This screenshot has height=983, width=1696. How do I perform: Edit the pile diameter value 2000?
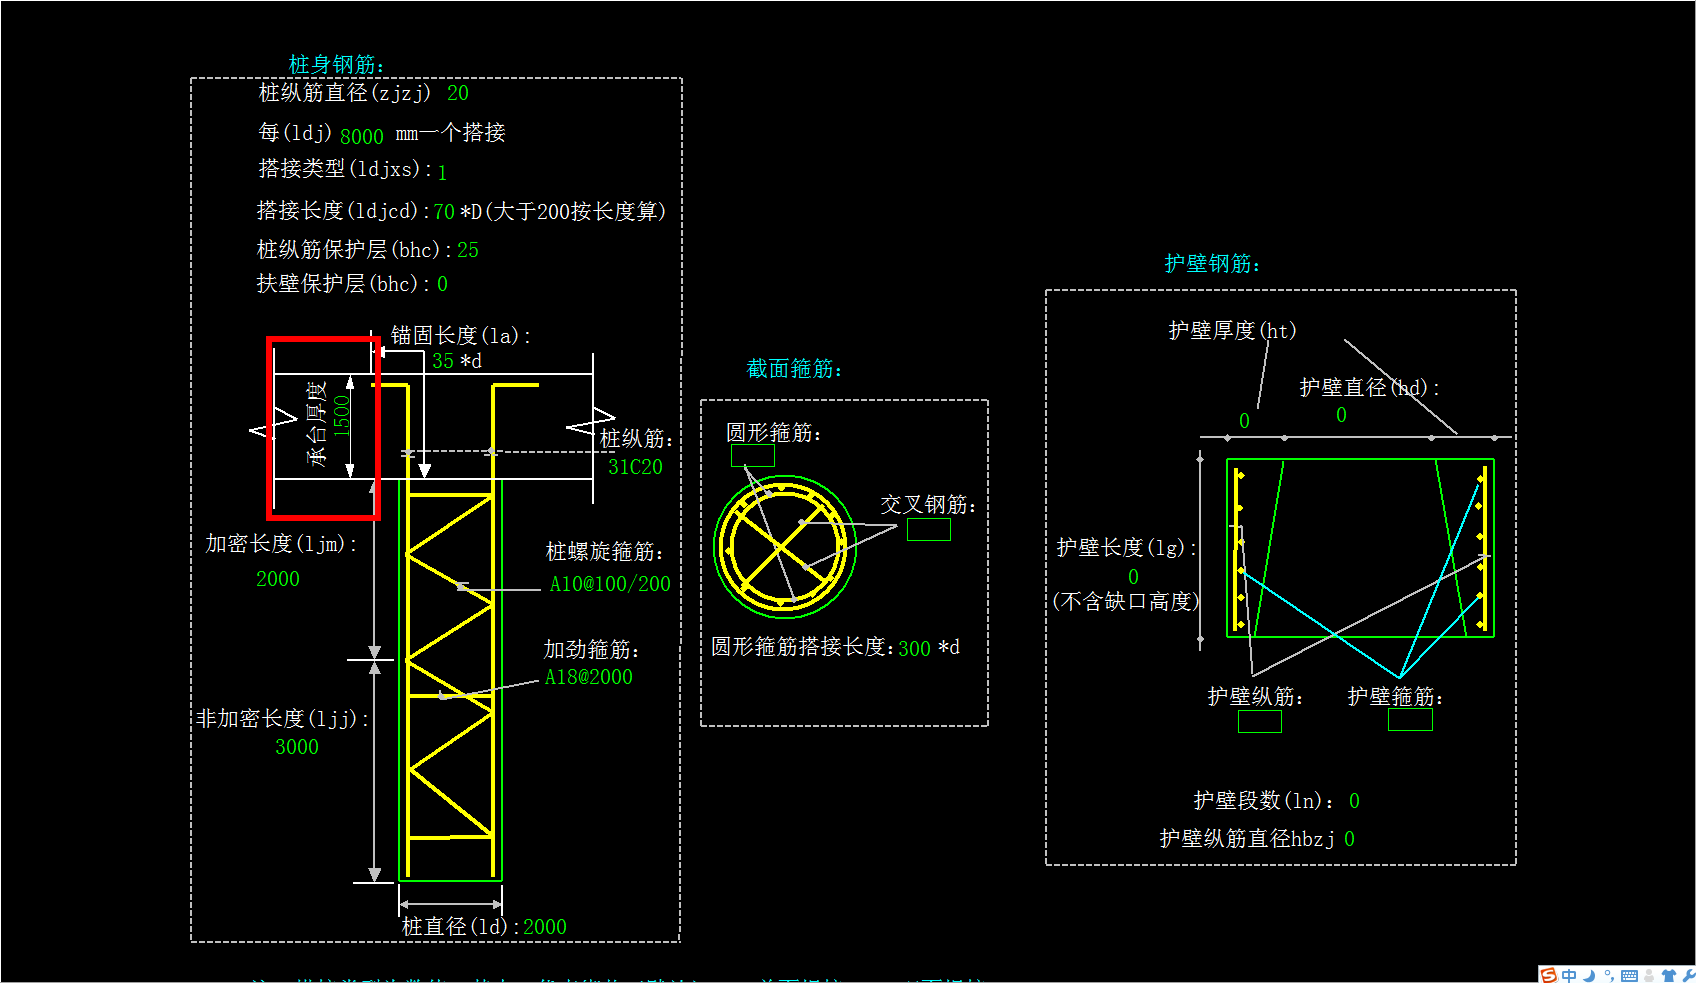tap(545, 927)
